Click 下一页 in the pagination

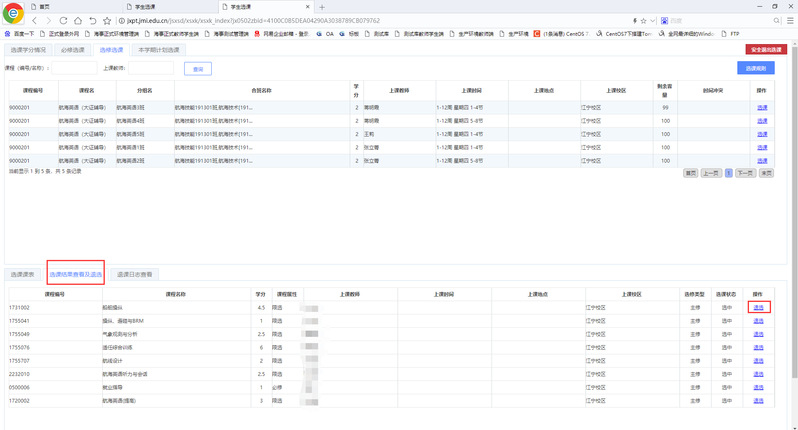[744, 172]
